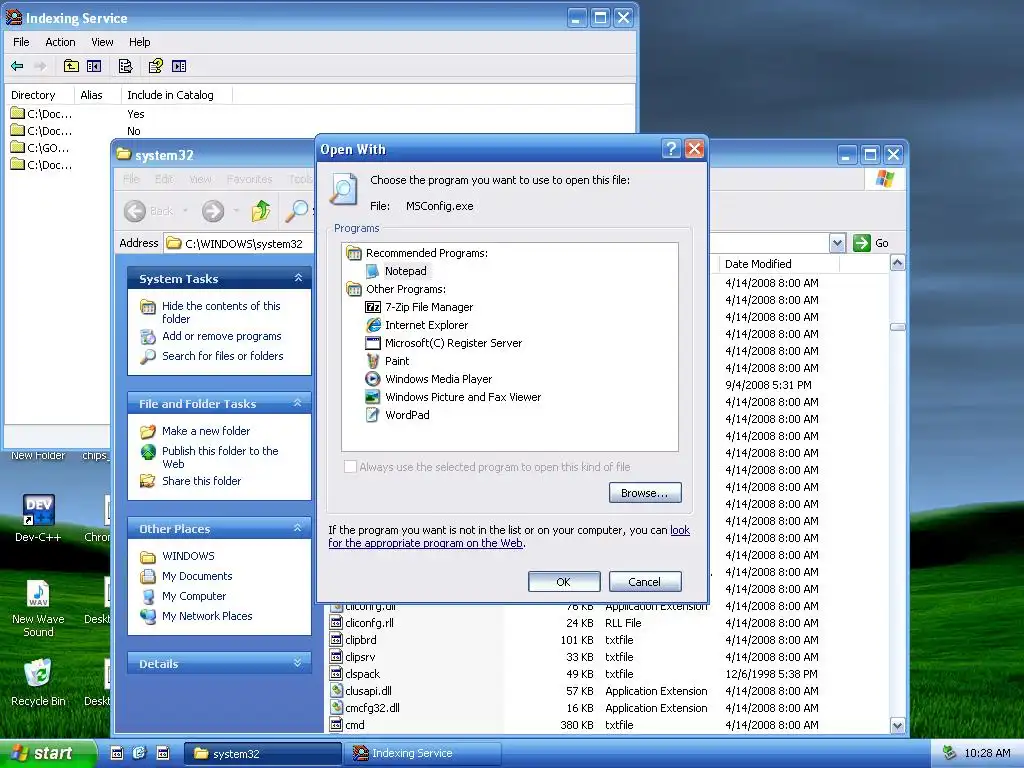Click the Forward arrow in system32 toolbar
The image size is (1024, 768).
[x=213, y=211]
